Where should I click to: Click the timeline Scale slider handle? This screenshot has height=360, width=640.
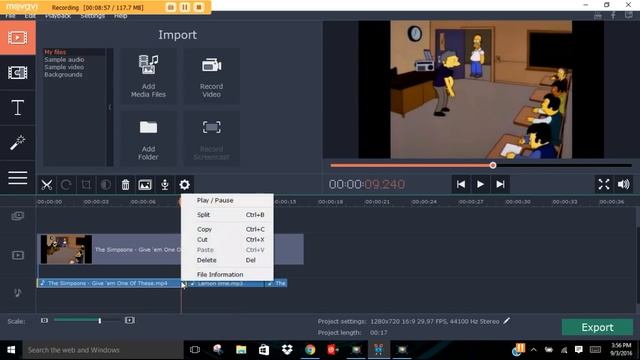coord(100,321)
